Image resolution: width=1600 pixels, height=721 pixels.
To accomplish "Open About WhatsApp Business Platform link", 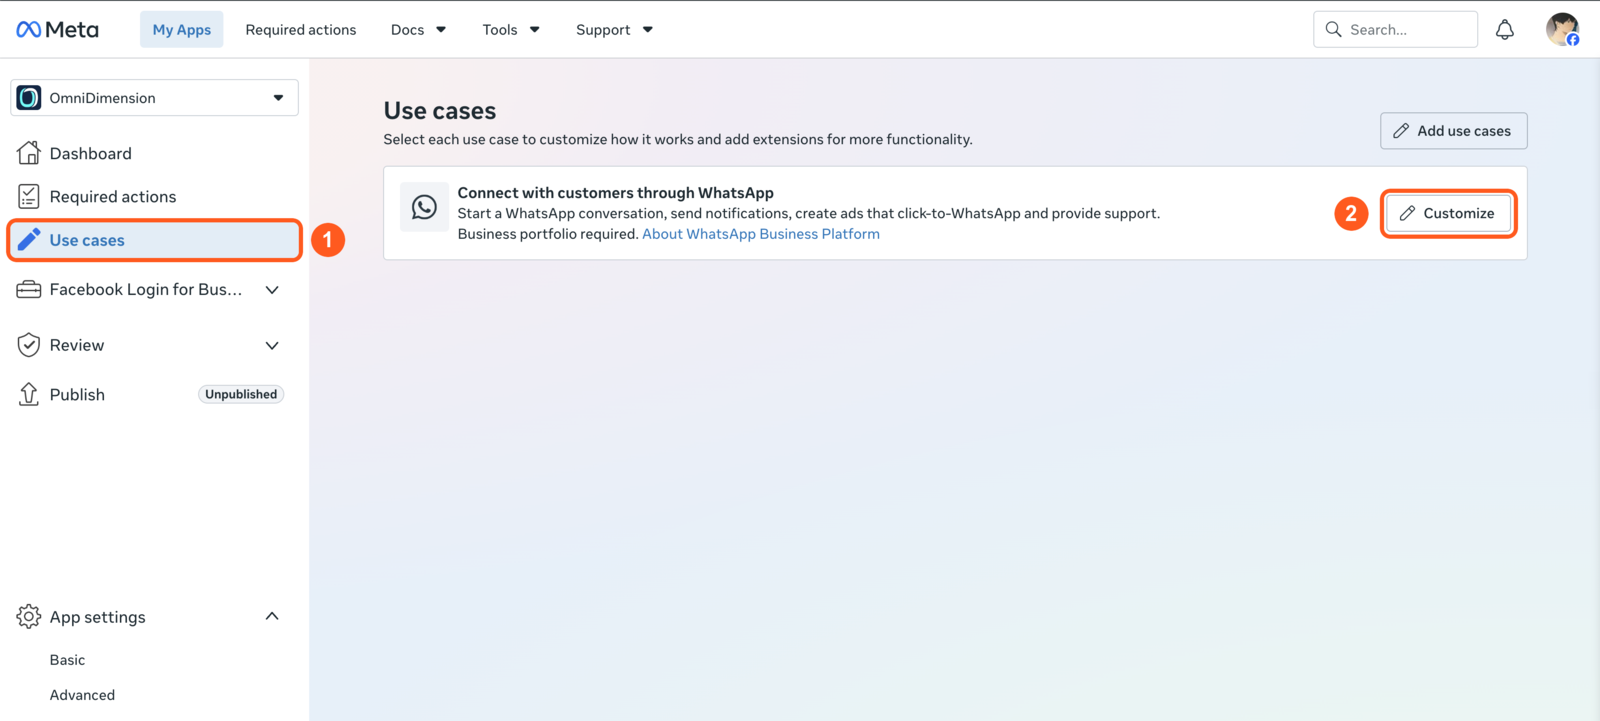I will click(x=761, y=234).
